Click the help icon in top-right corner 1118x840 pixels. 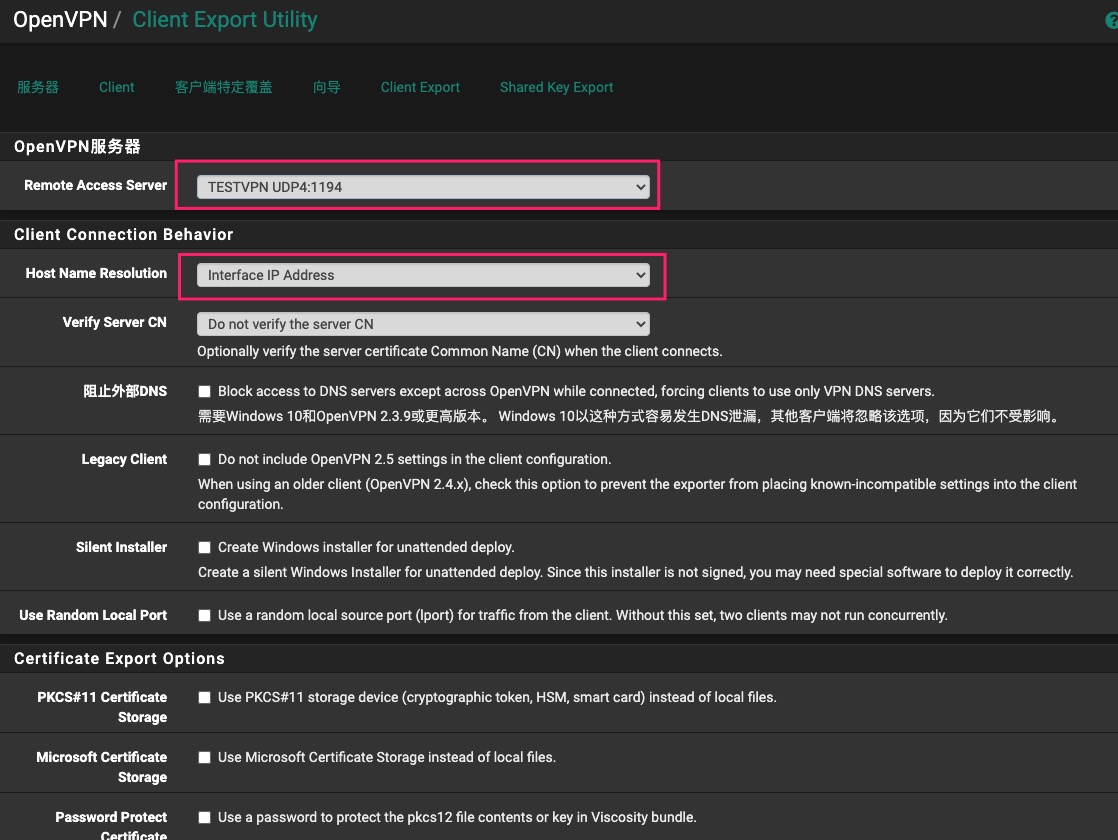pyautogui.click(x=1111, y=21)
